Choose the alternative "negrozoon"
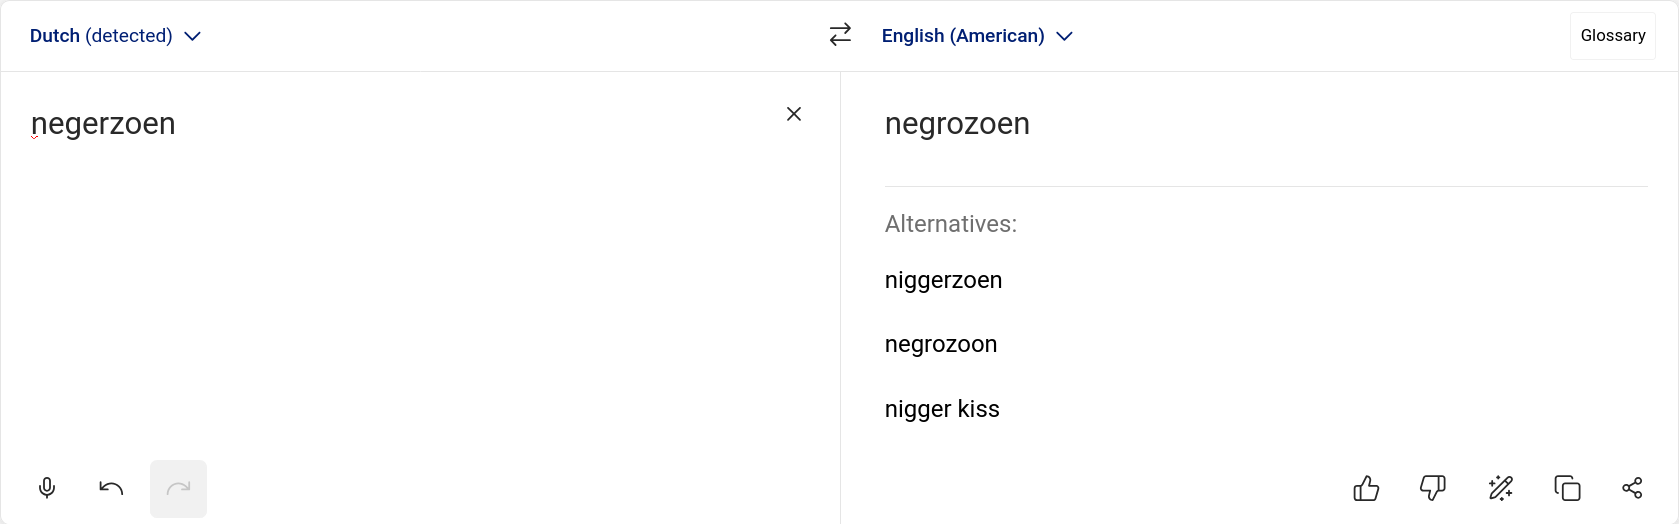Viewport: 1680px width, 524px height. pos(940,344)
